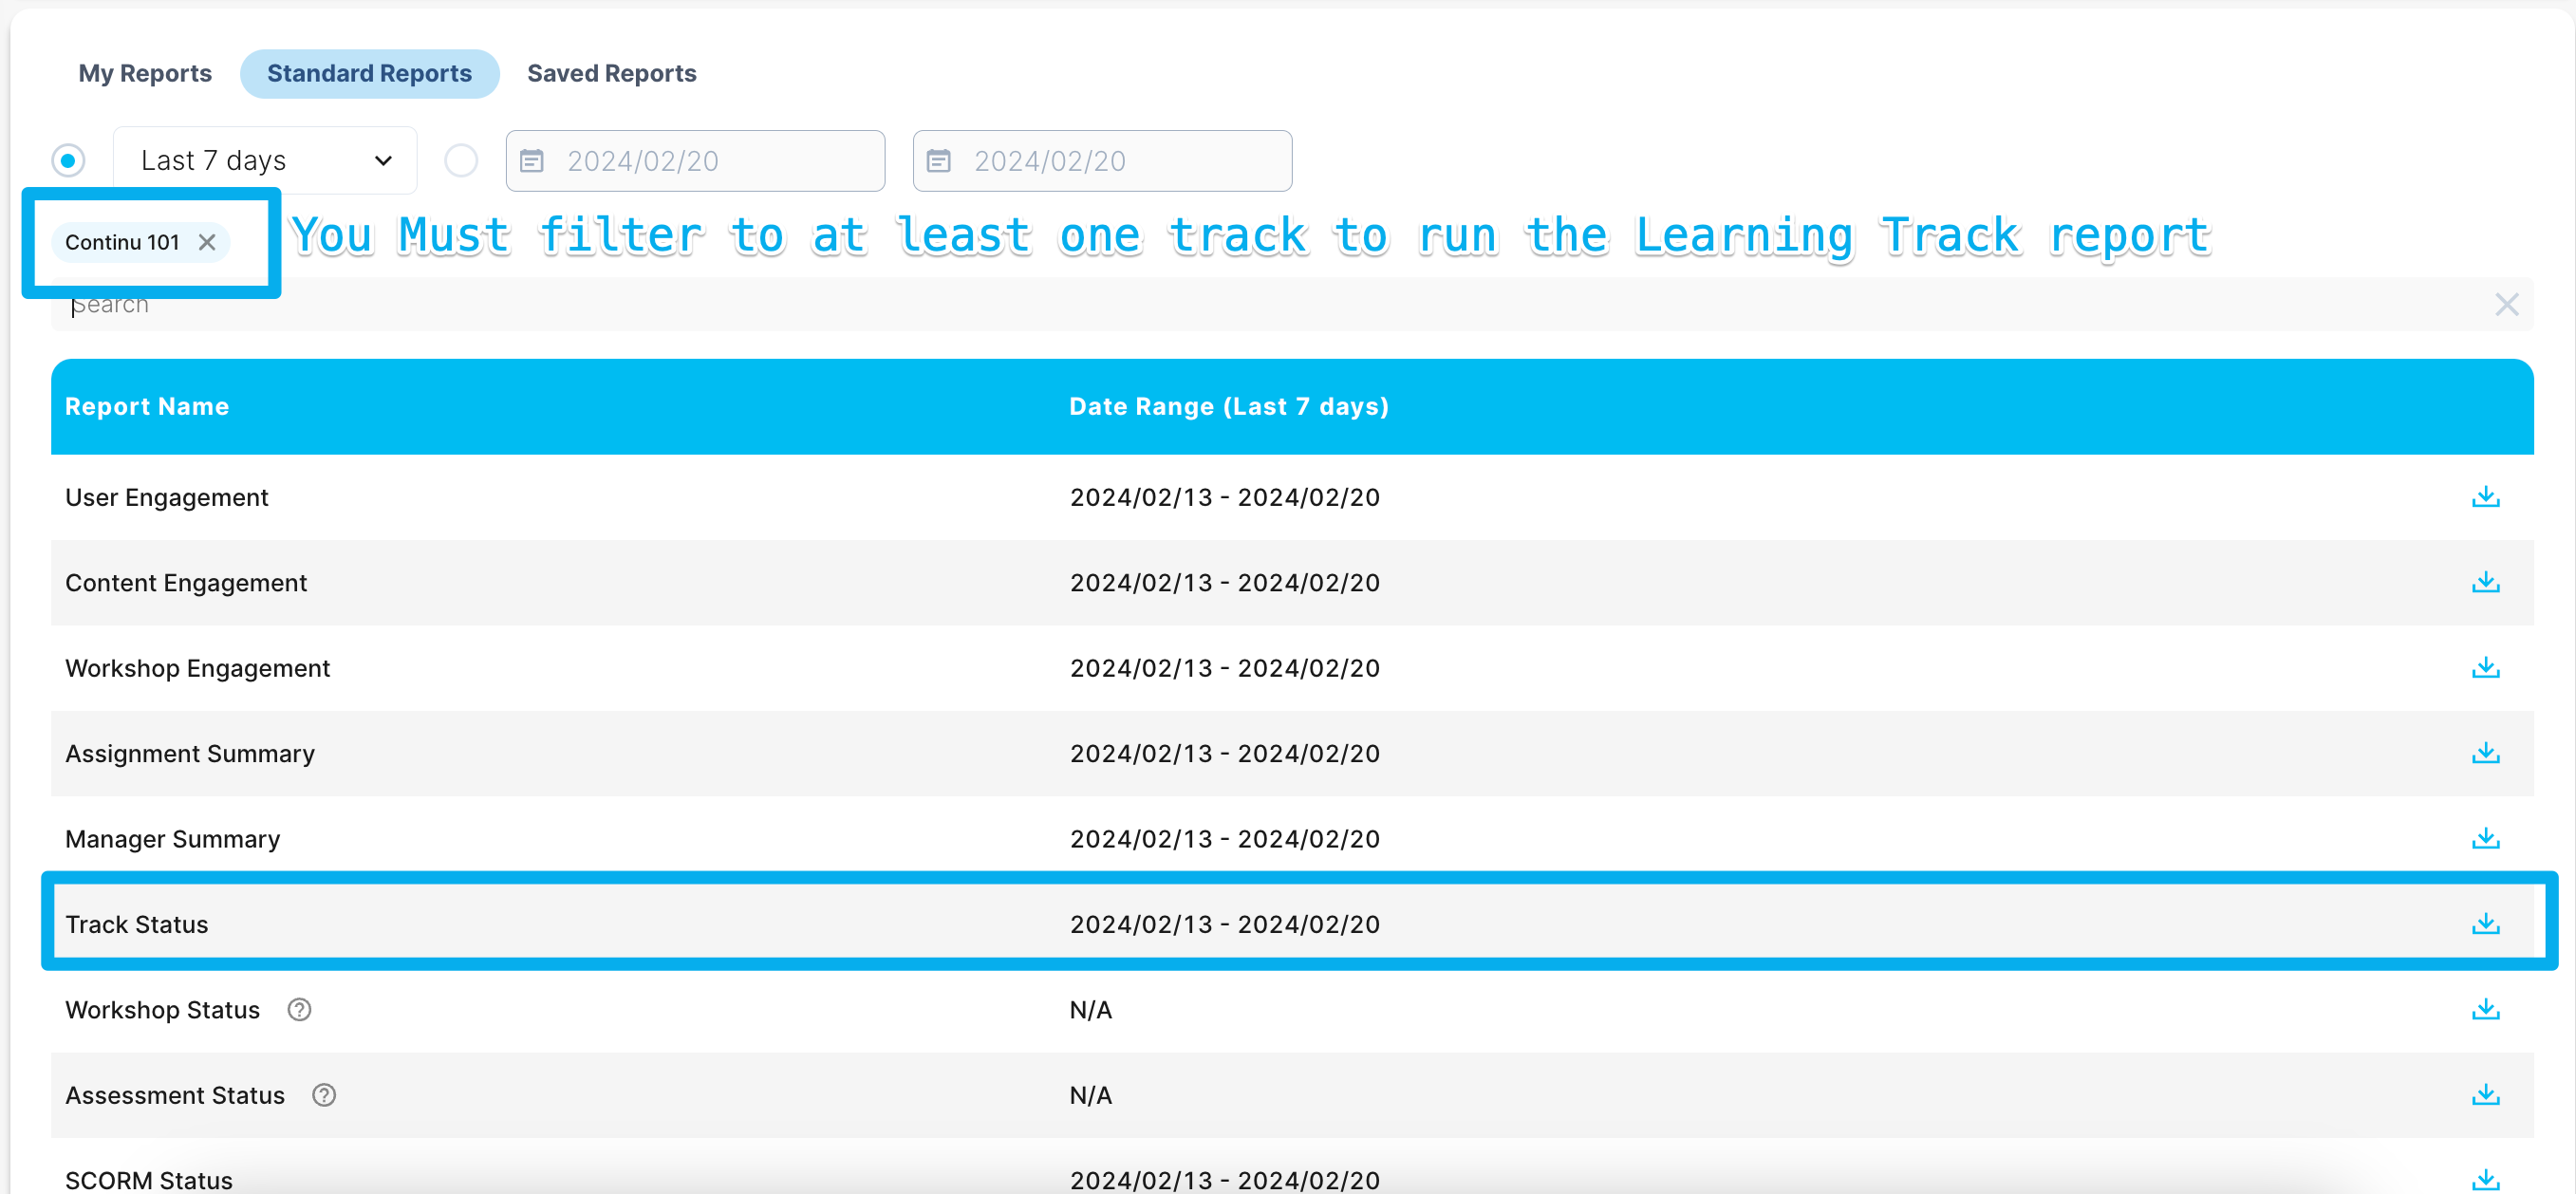Click the help icon beside Assessment Status
Viewport: 2576px width, 1194px height.
[323, 1095]
